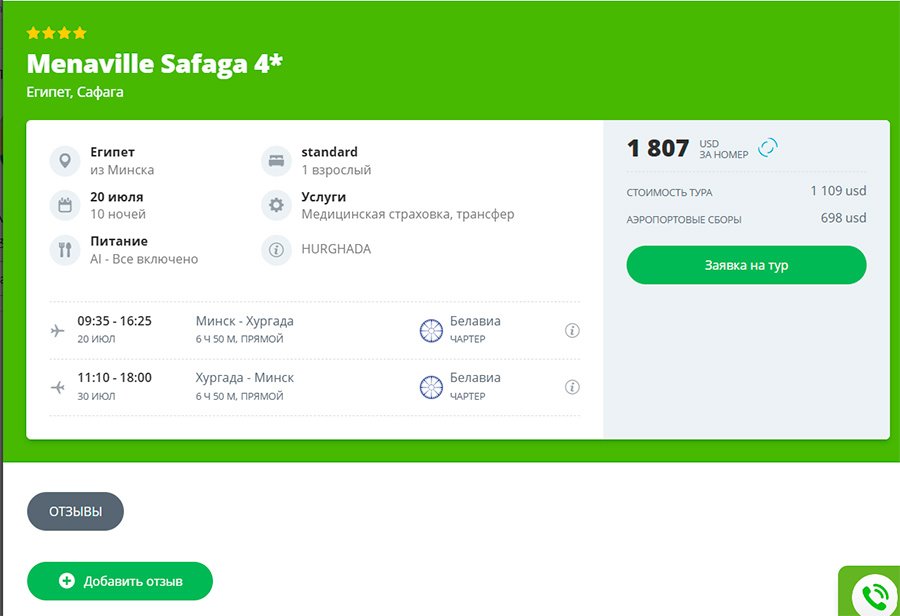Viewport: 900px width, 616px height.
Task: Click the return airplane icon at 11:10
Action: pyautogui.click(x=58, y=387)
